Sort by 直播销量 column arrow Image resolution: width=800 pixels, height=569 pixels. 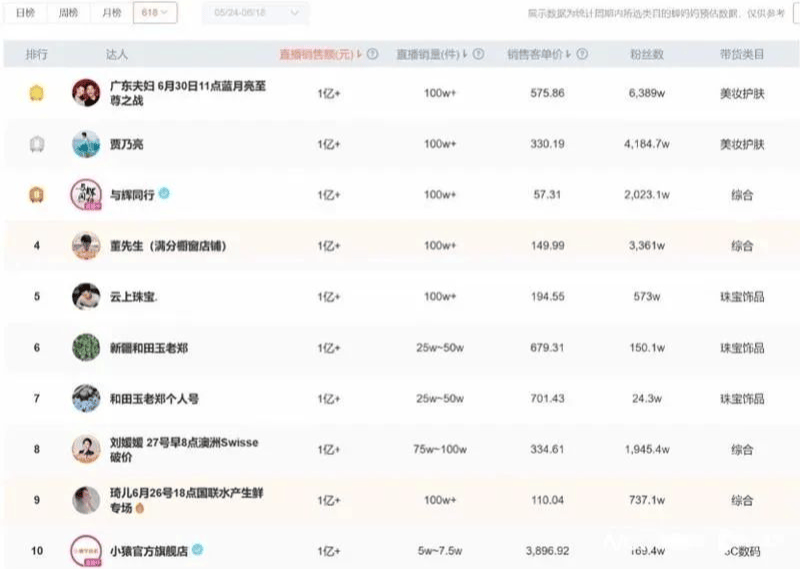coord(464,54)
